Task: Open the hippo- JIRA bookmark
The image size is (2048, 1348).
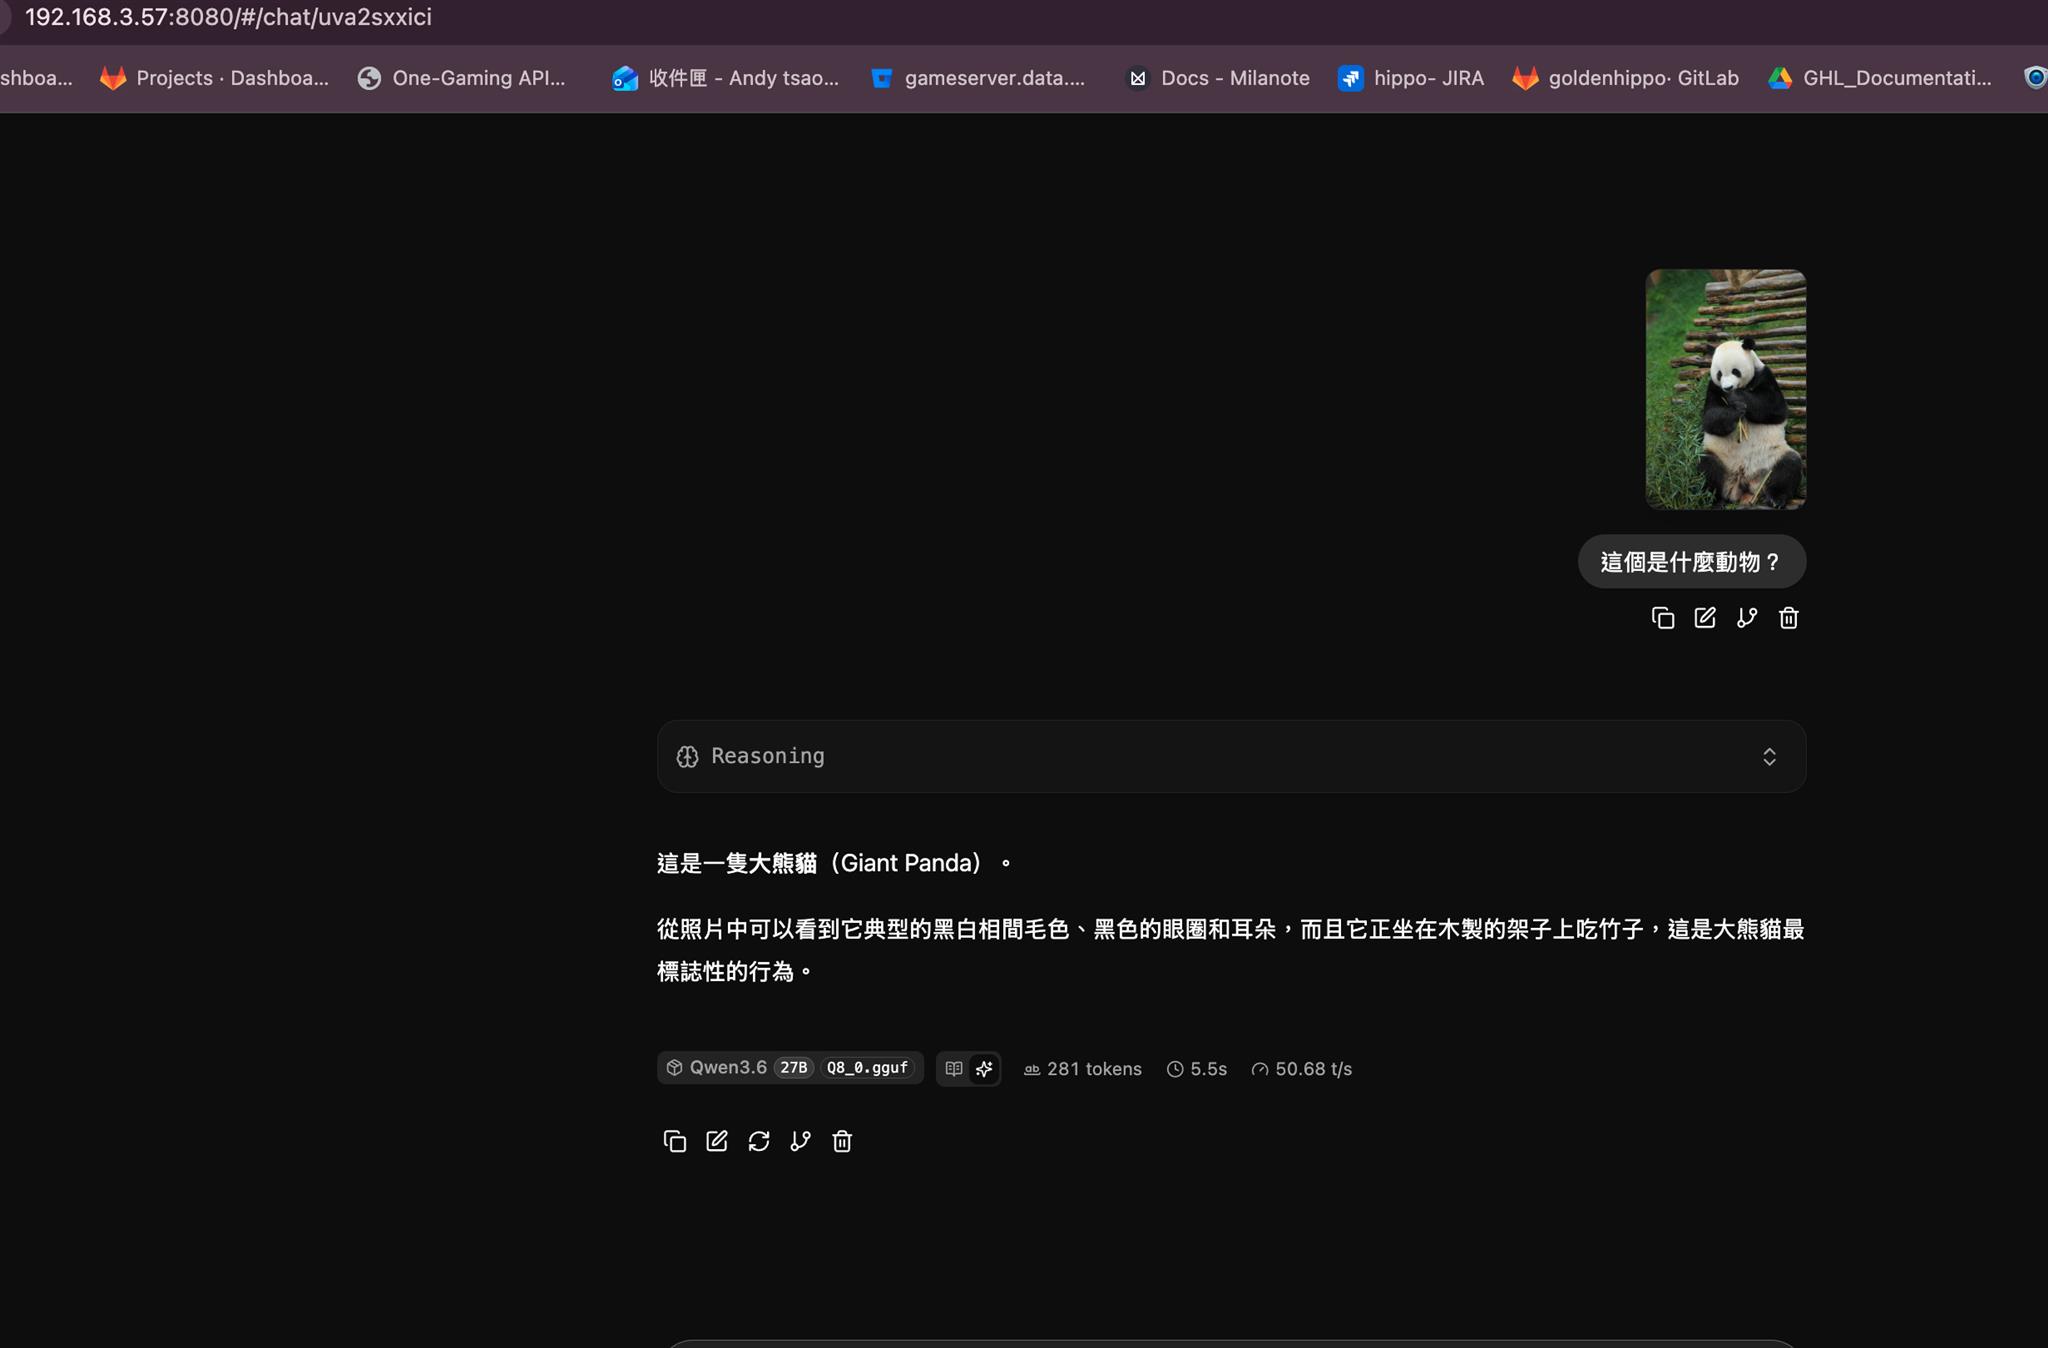Action: pos(1411,78)
